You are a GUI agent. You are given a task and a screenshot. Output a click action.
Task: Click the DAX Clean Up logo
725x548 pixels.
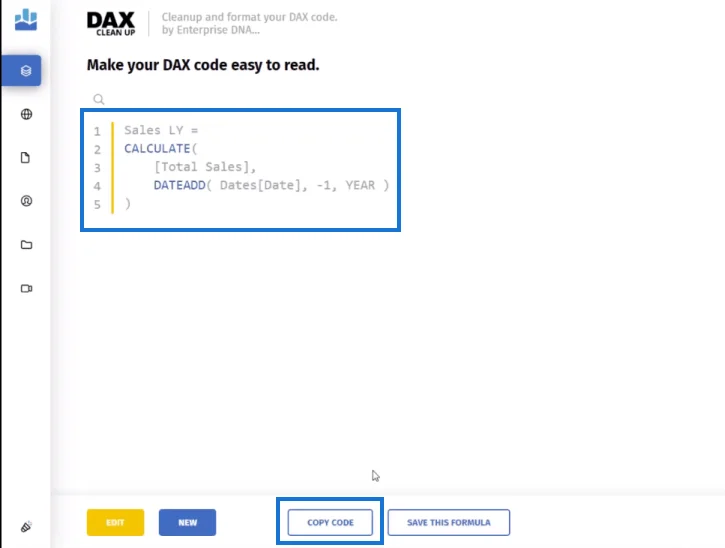coord(111,23)
